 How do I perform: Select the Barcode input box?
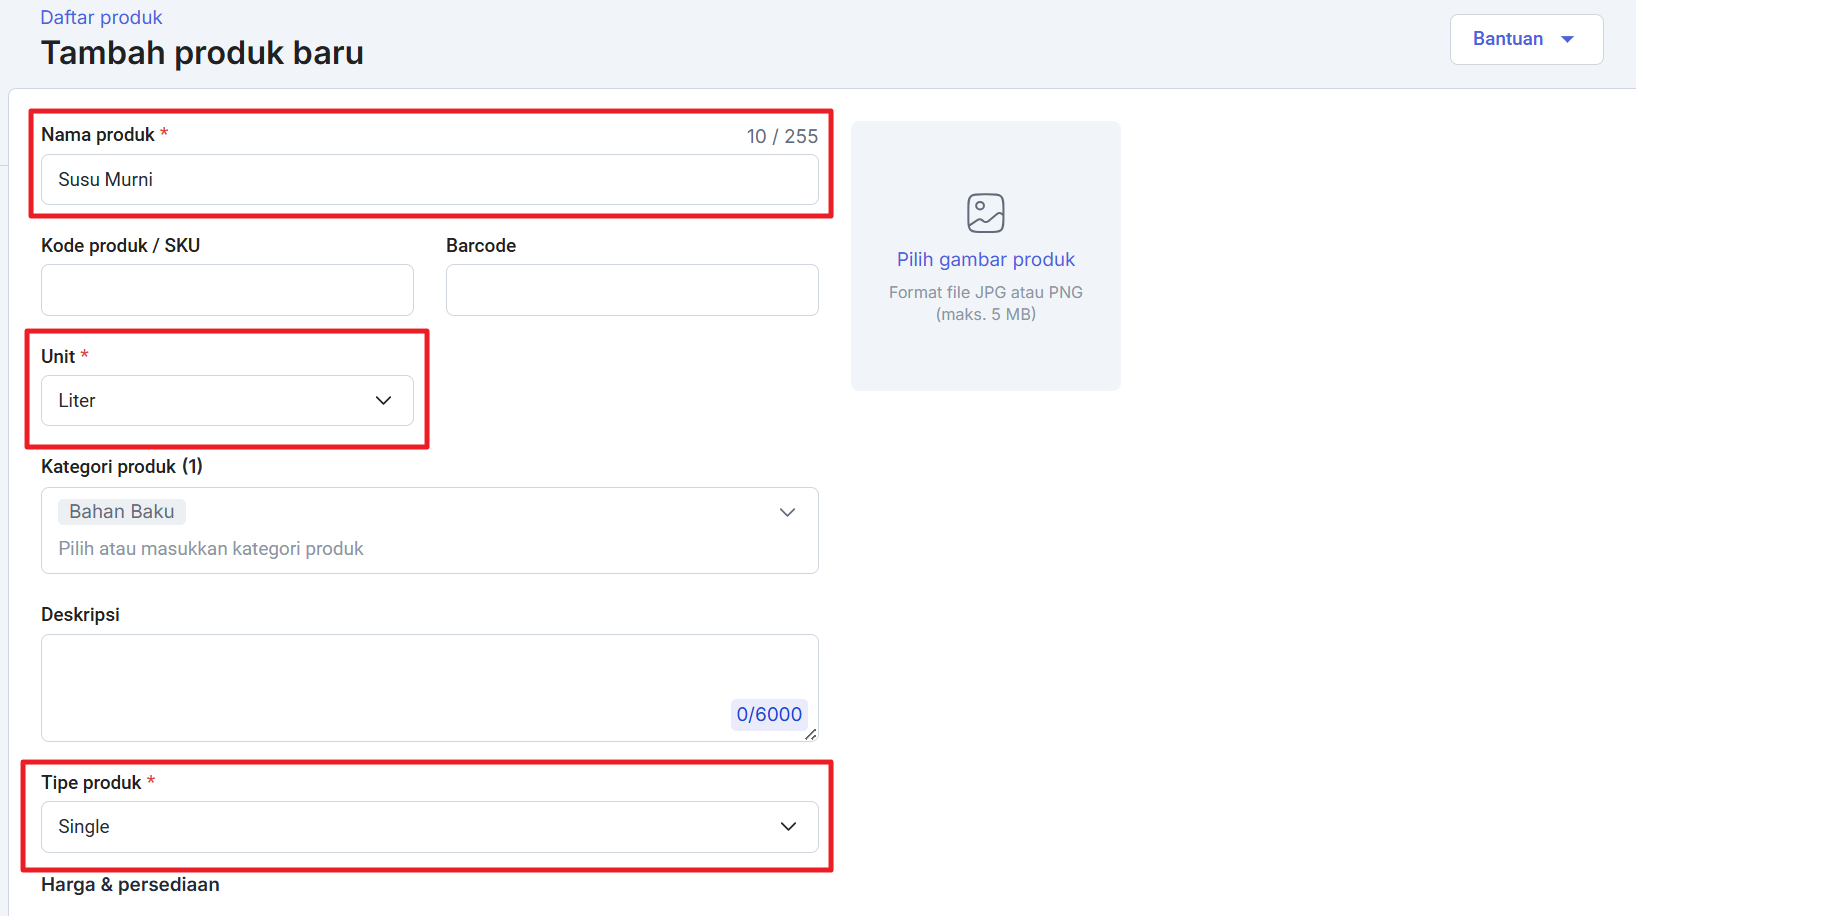coord(631,290)
